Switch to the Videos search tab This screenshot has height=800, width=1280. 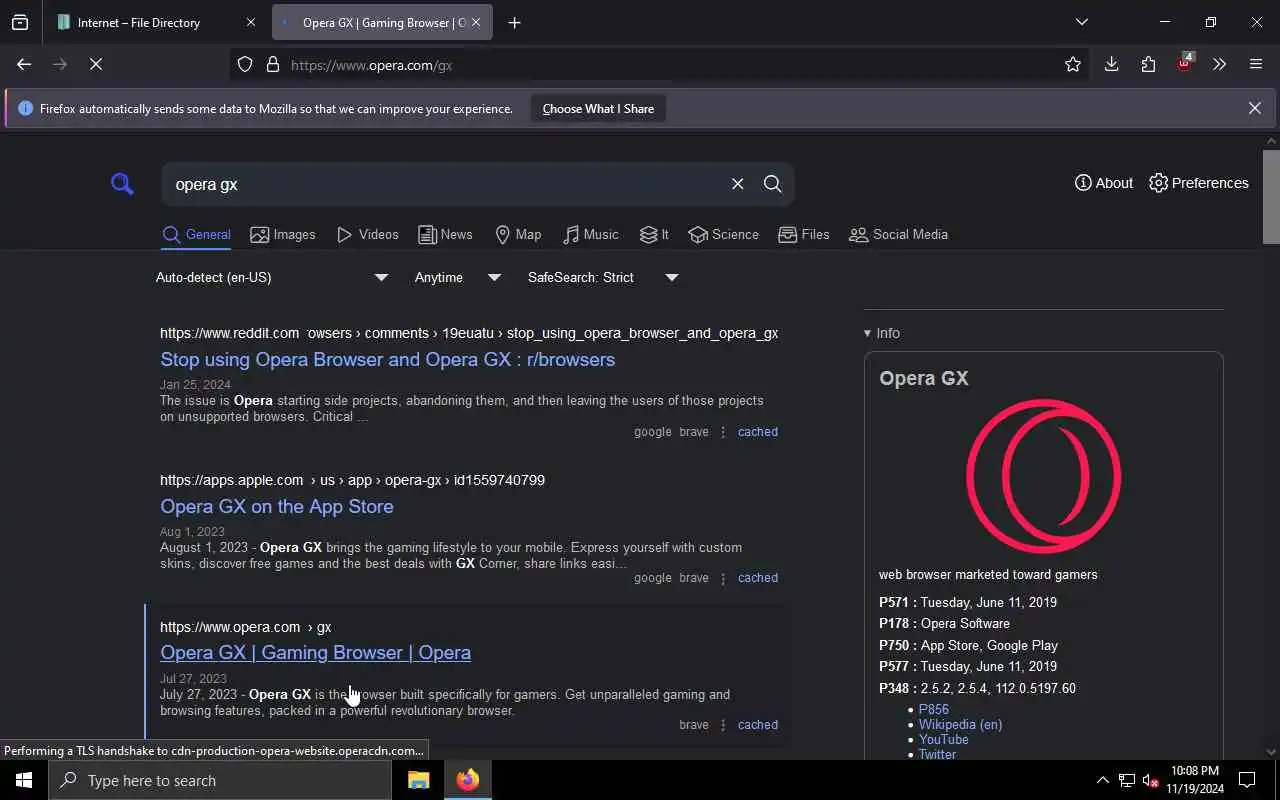[368, 235]
